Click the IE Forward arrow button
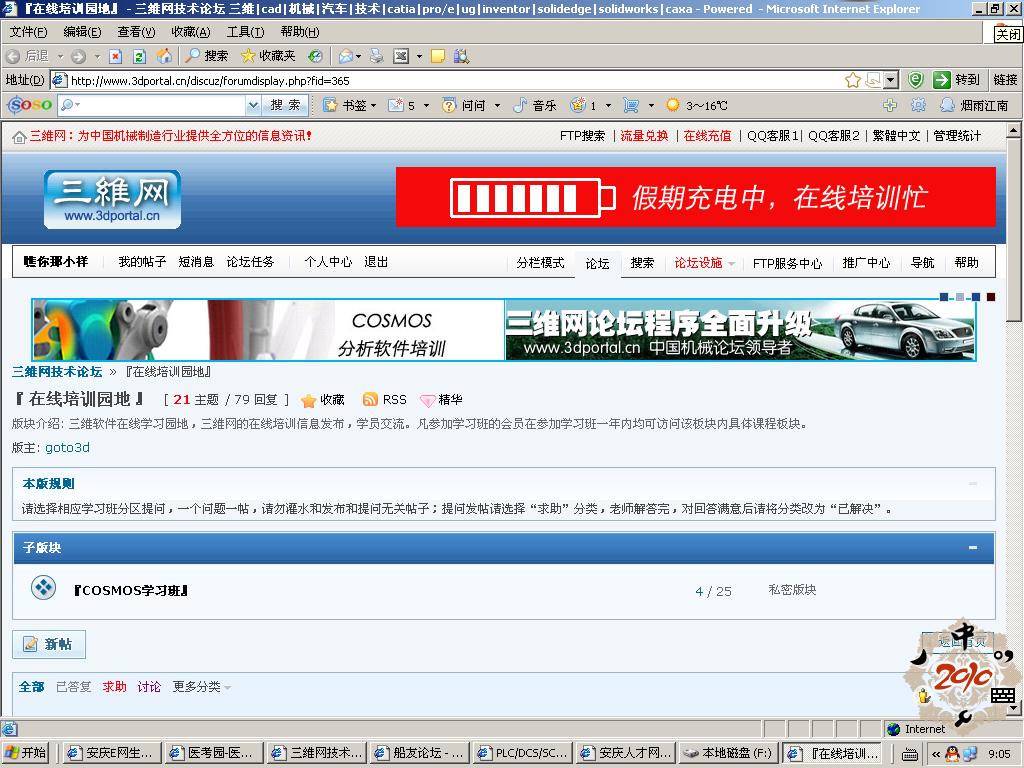Viewport: 1024px width, 768px height. click(78, 56)
